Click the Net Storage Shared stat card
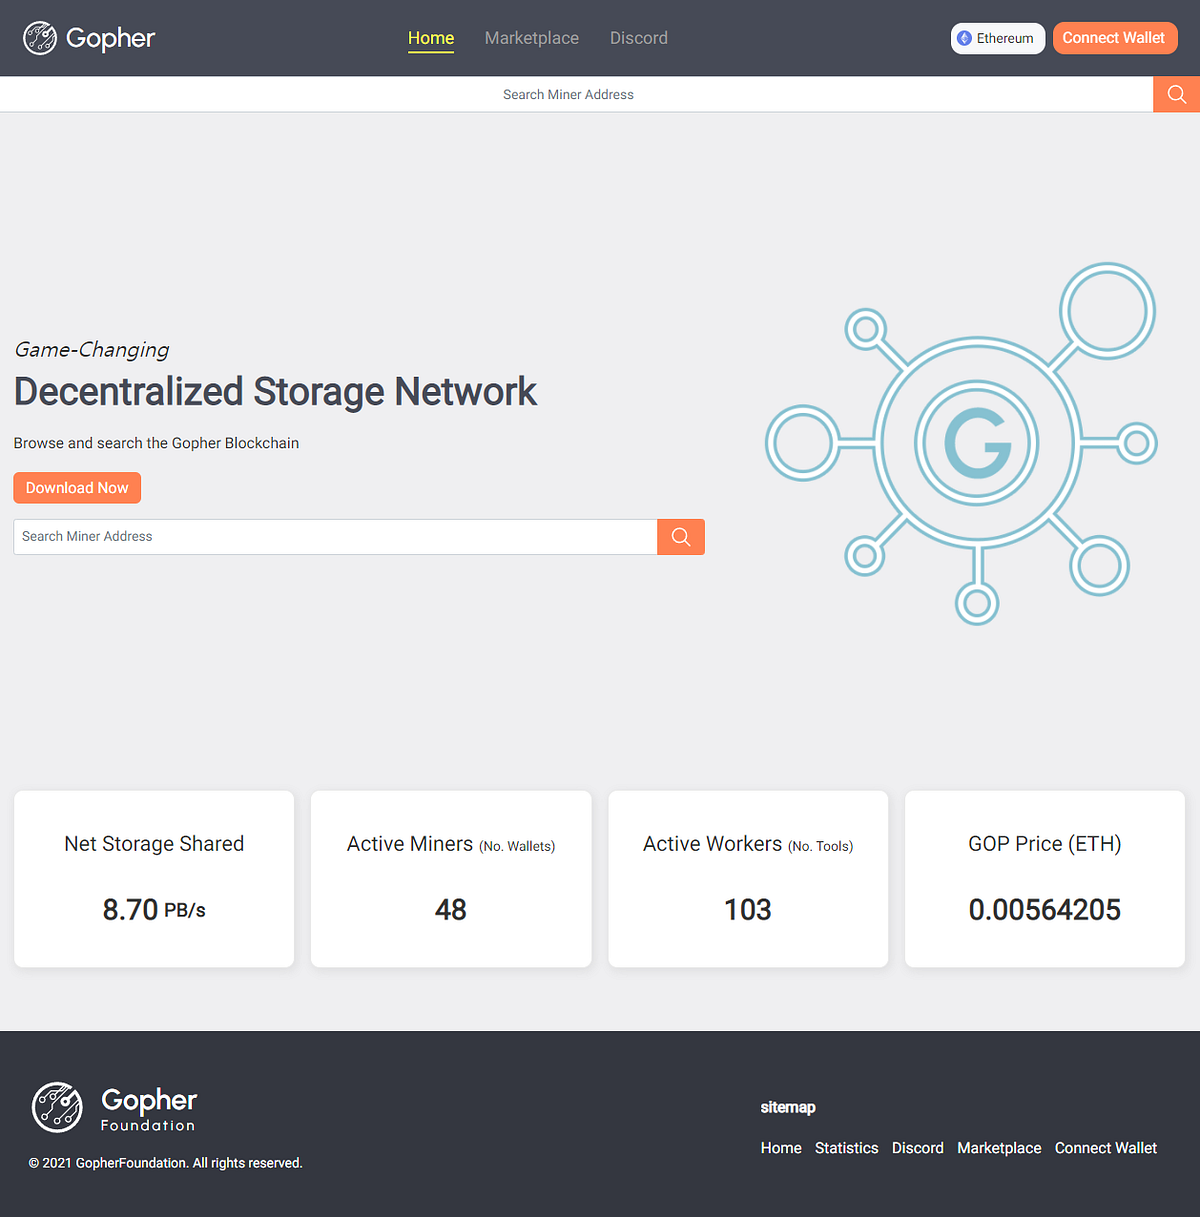 (153, 879)
